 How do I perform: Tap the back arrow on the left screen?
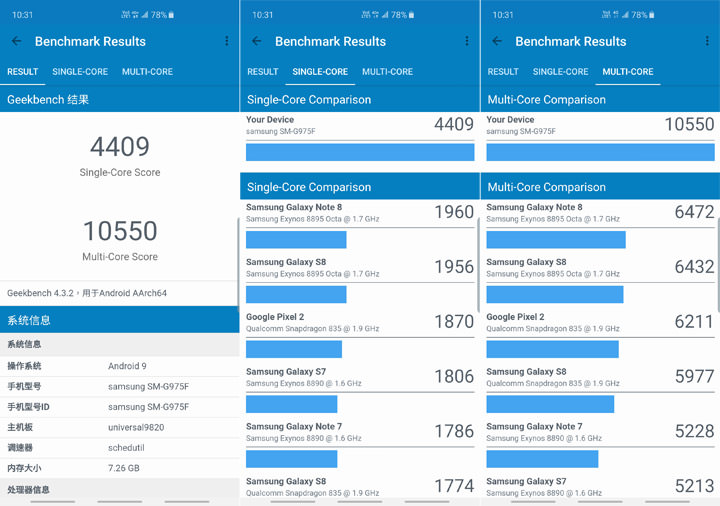coord(16,41)
